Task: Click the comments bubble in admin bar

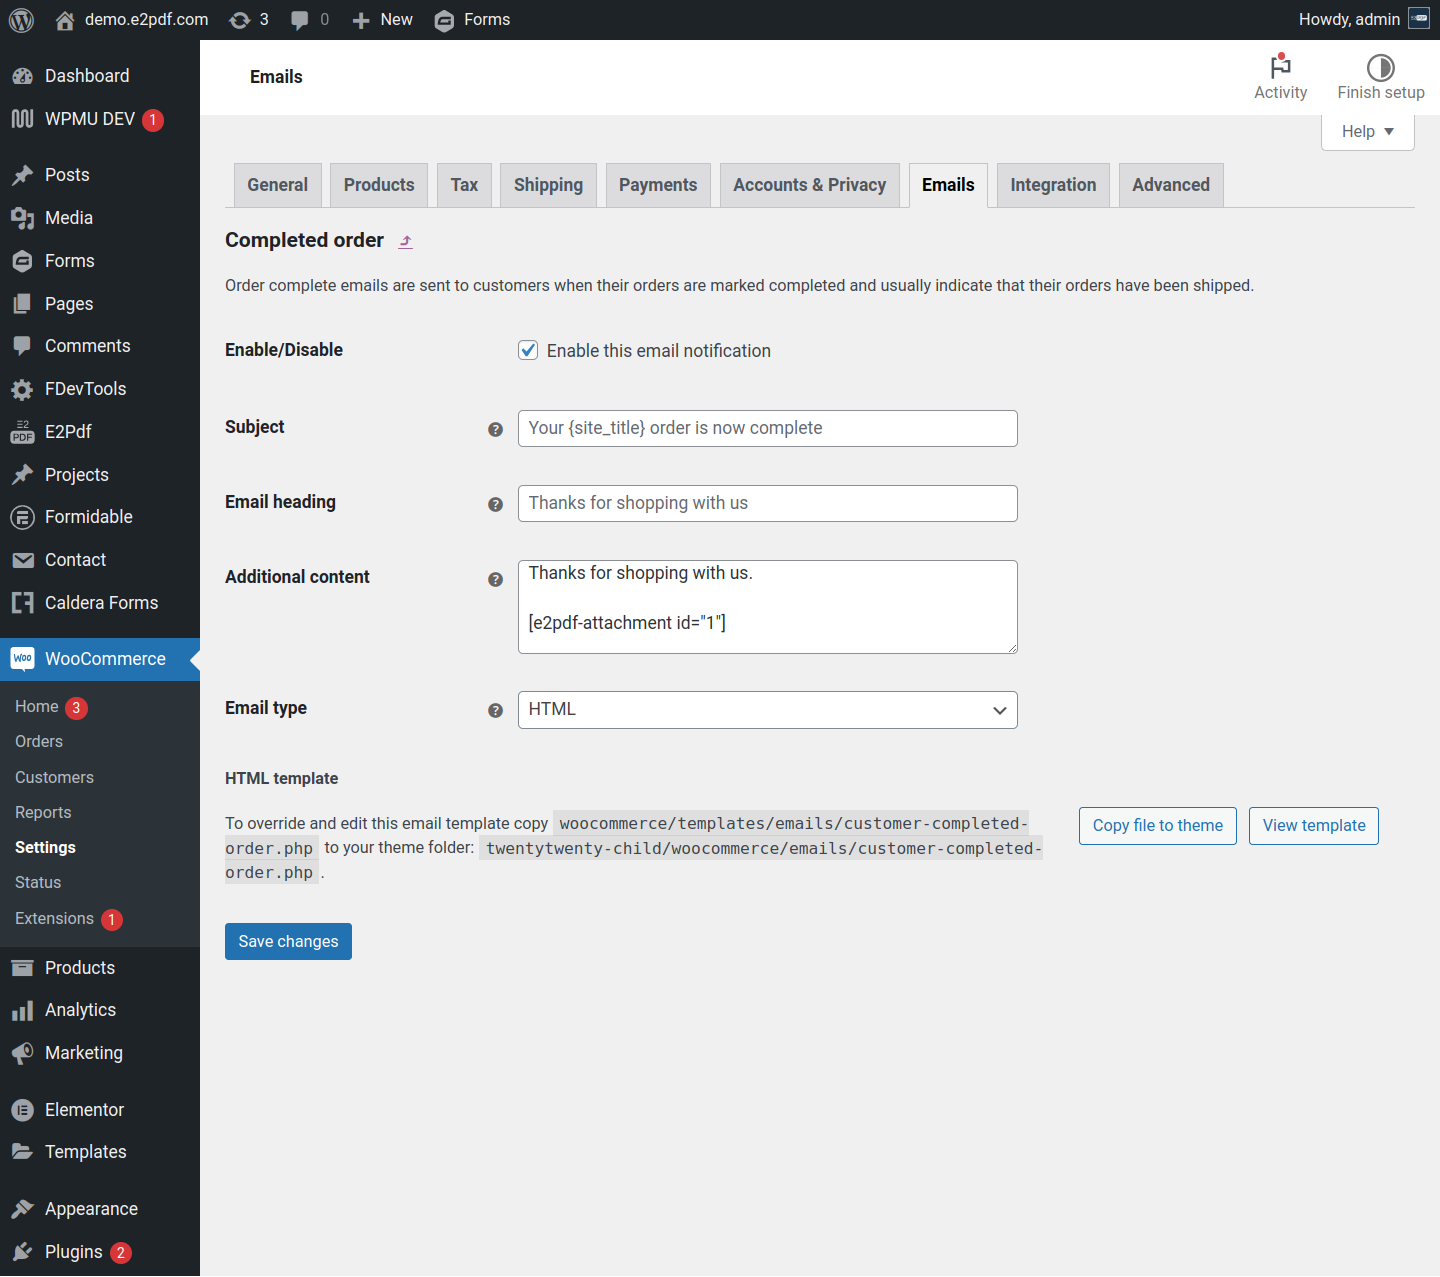Action: [300, 20]
